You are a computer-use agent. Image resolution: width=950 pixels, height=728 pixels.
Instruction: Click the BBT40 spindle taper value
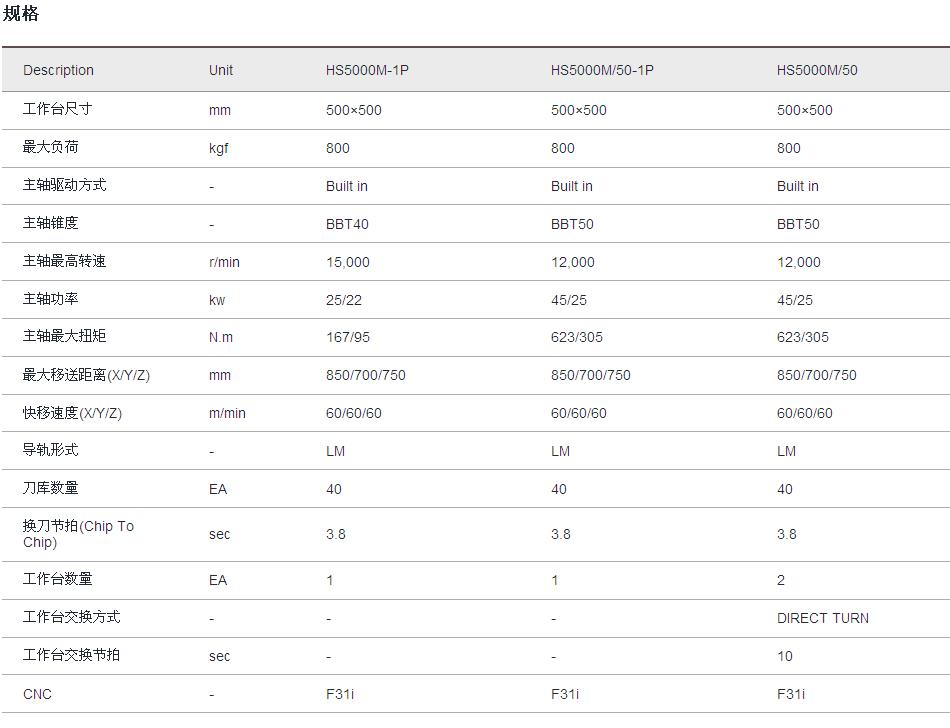tap(347, 224)
